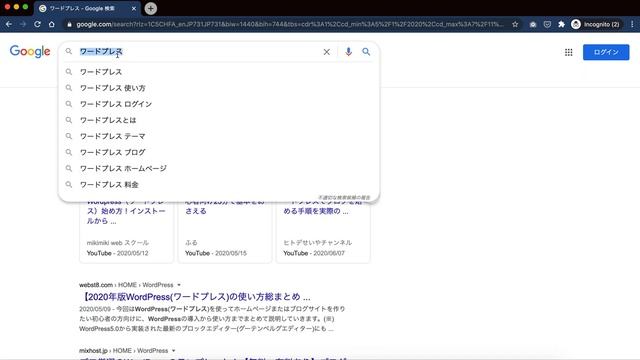Reload the page with refresh icon
Viewport: 640px width, 360px height.
(x=37, y=24)
